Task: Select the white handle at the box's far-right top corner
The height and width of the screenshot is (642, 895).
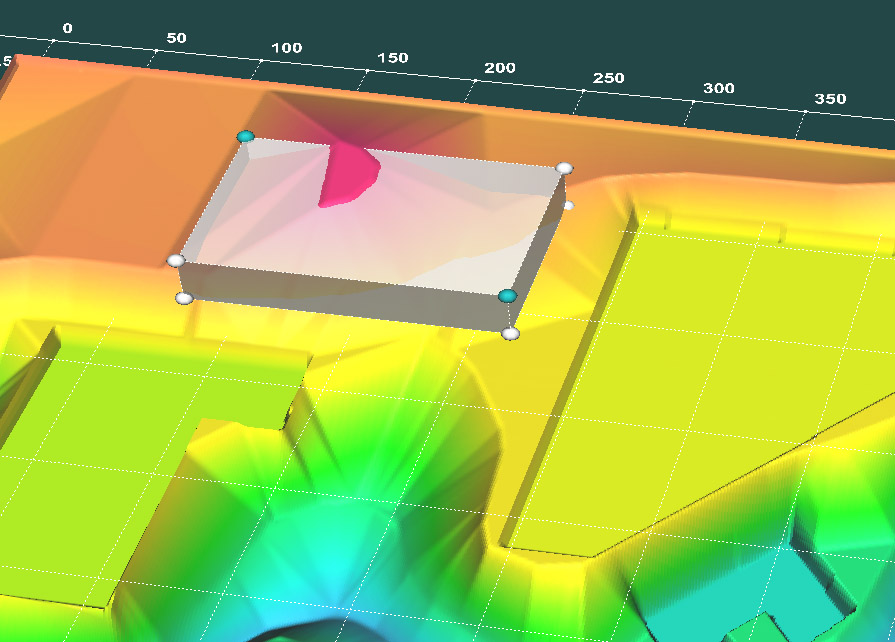Action: [x=564, y=168]
